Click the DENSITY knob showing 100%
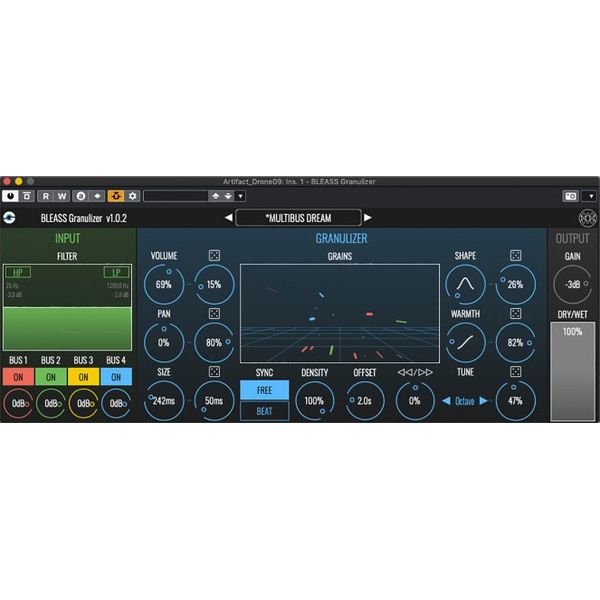This screenshot has width=600, height=600. click(x=314, y=401)
